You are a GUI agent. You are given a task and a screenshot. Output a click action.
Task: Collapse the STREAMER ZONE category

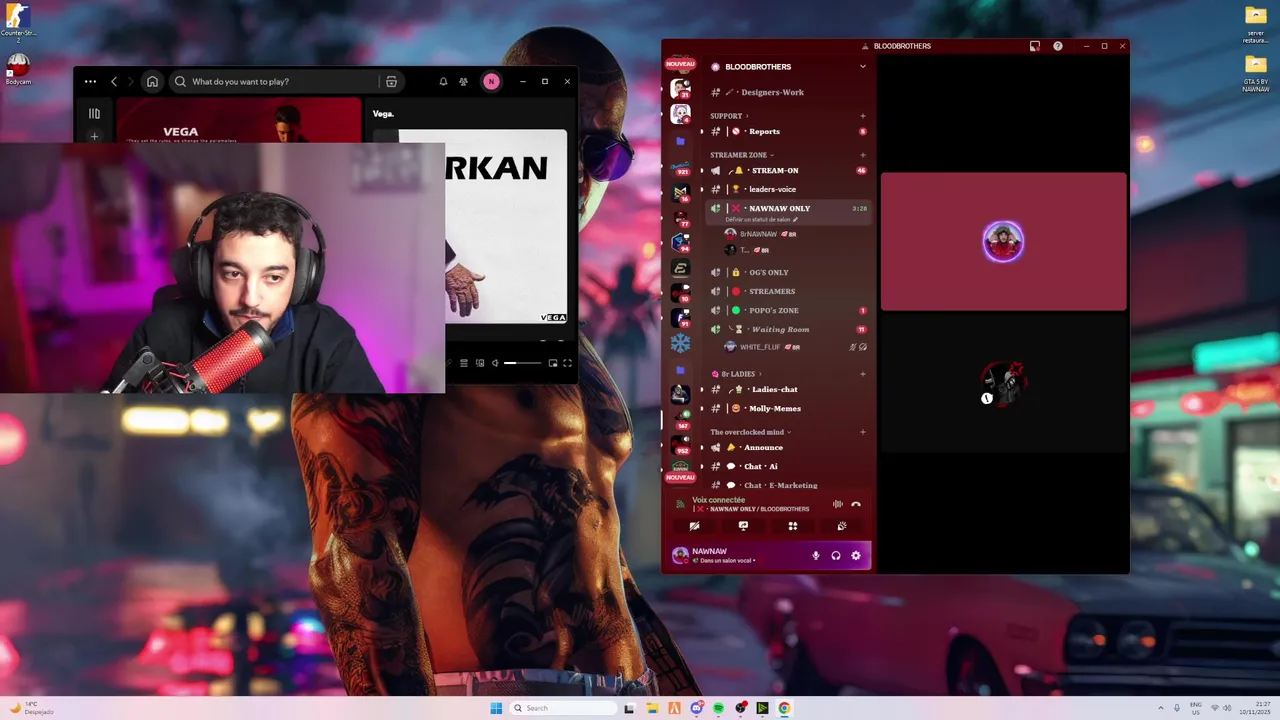point(742,155)
